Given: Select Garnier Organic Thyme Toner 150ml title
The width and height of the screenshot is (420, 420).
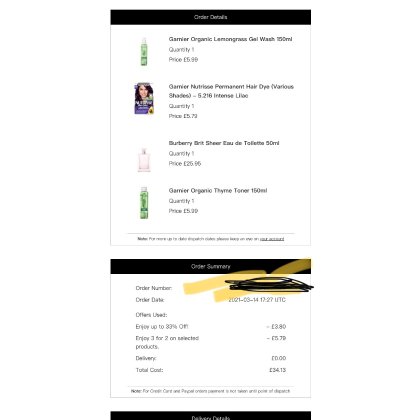Looking at the screenshot, I should pyautogui.click(x=218, y=191).
